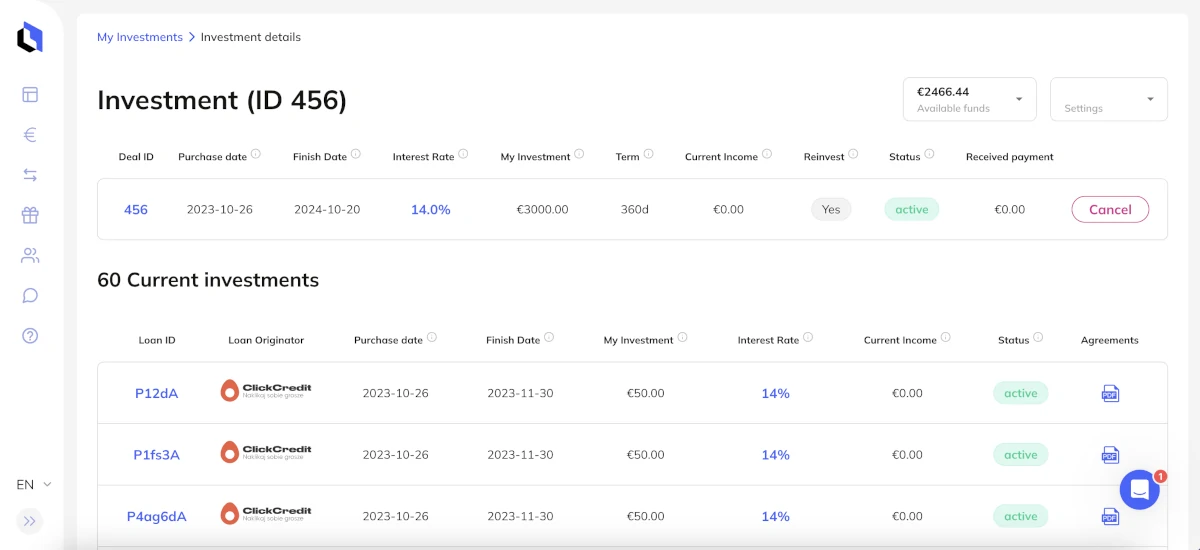Click info icon beside Term header
Image resolution: width=1200 pixels, height=550 pixels.
(649, 155)
